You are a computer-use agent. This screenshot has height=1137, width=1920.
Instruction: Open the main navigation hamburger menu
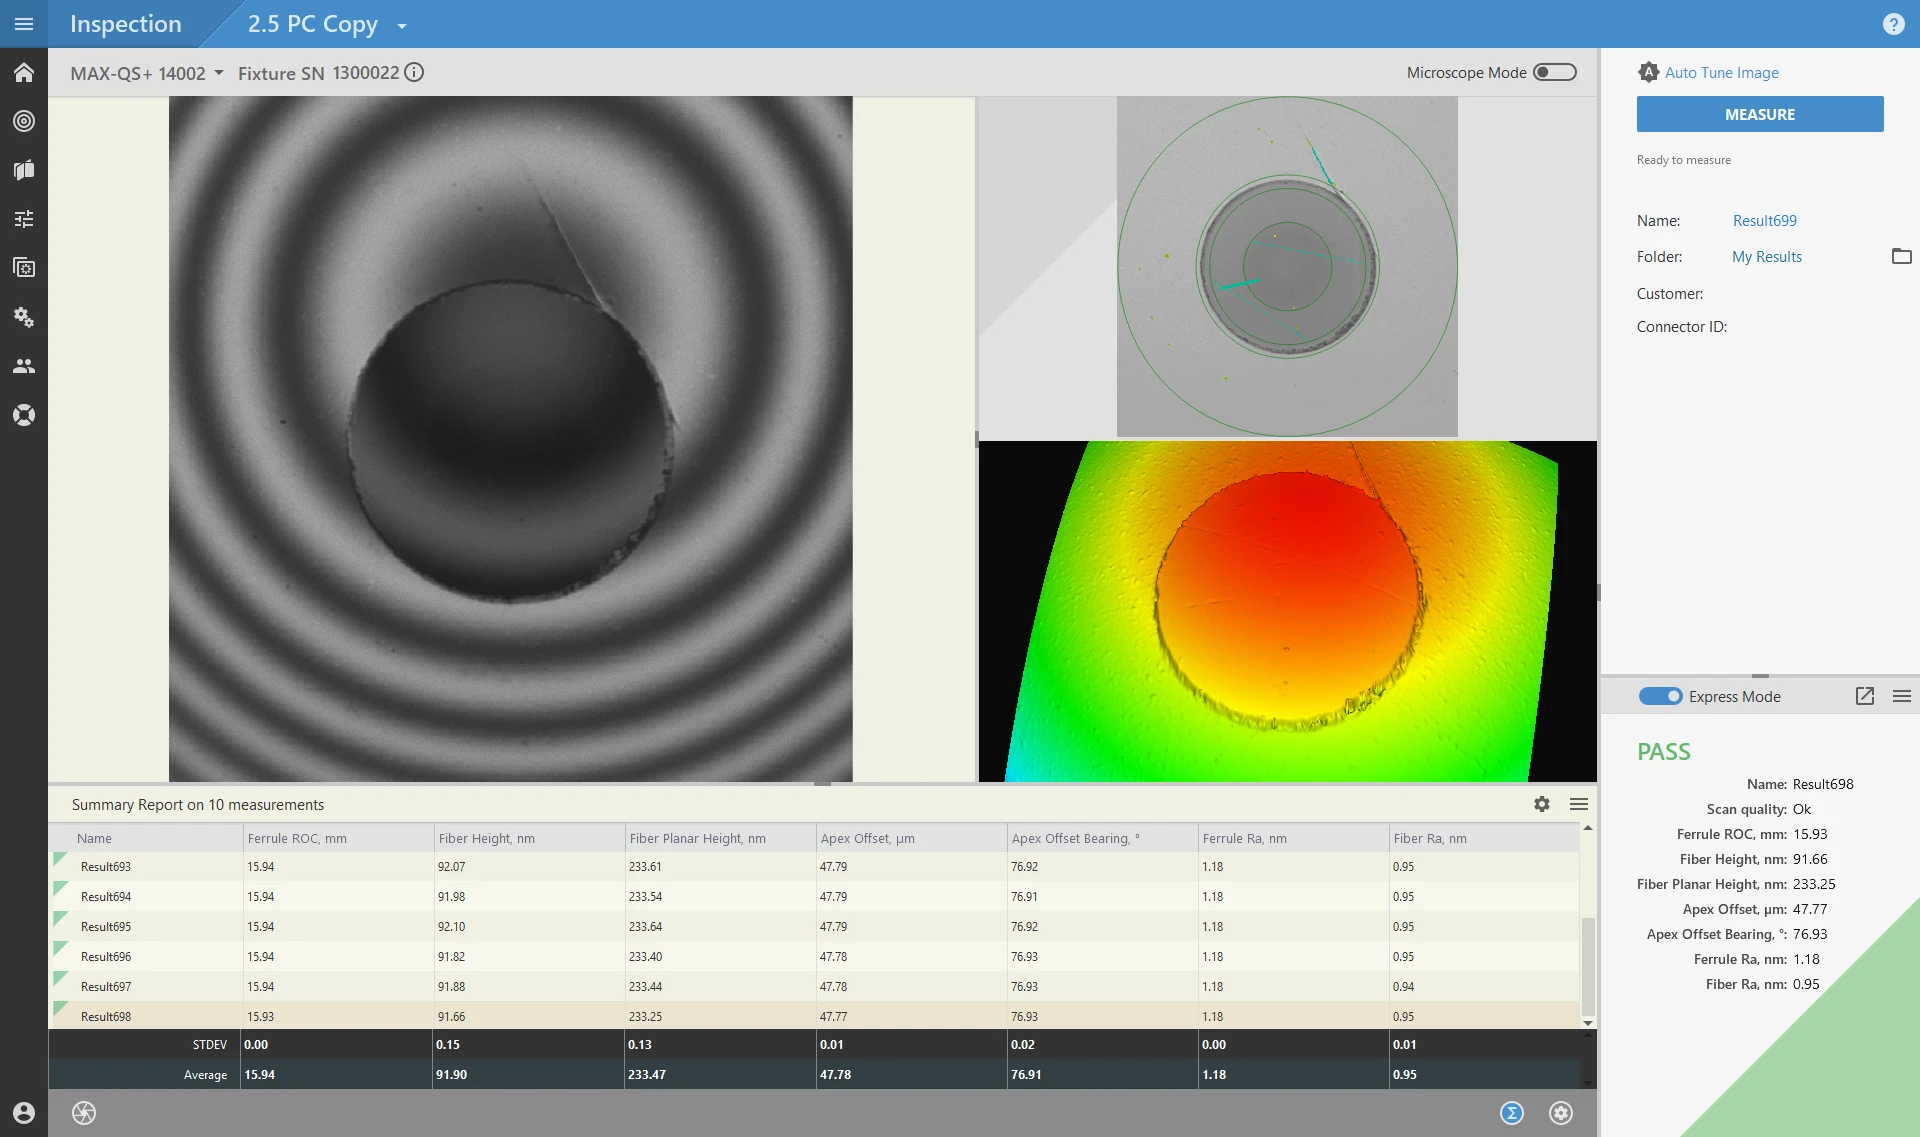(24, 24)
